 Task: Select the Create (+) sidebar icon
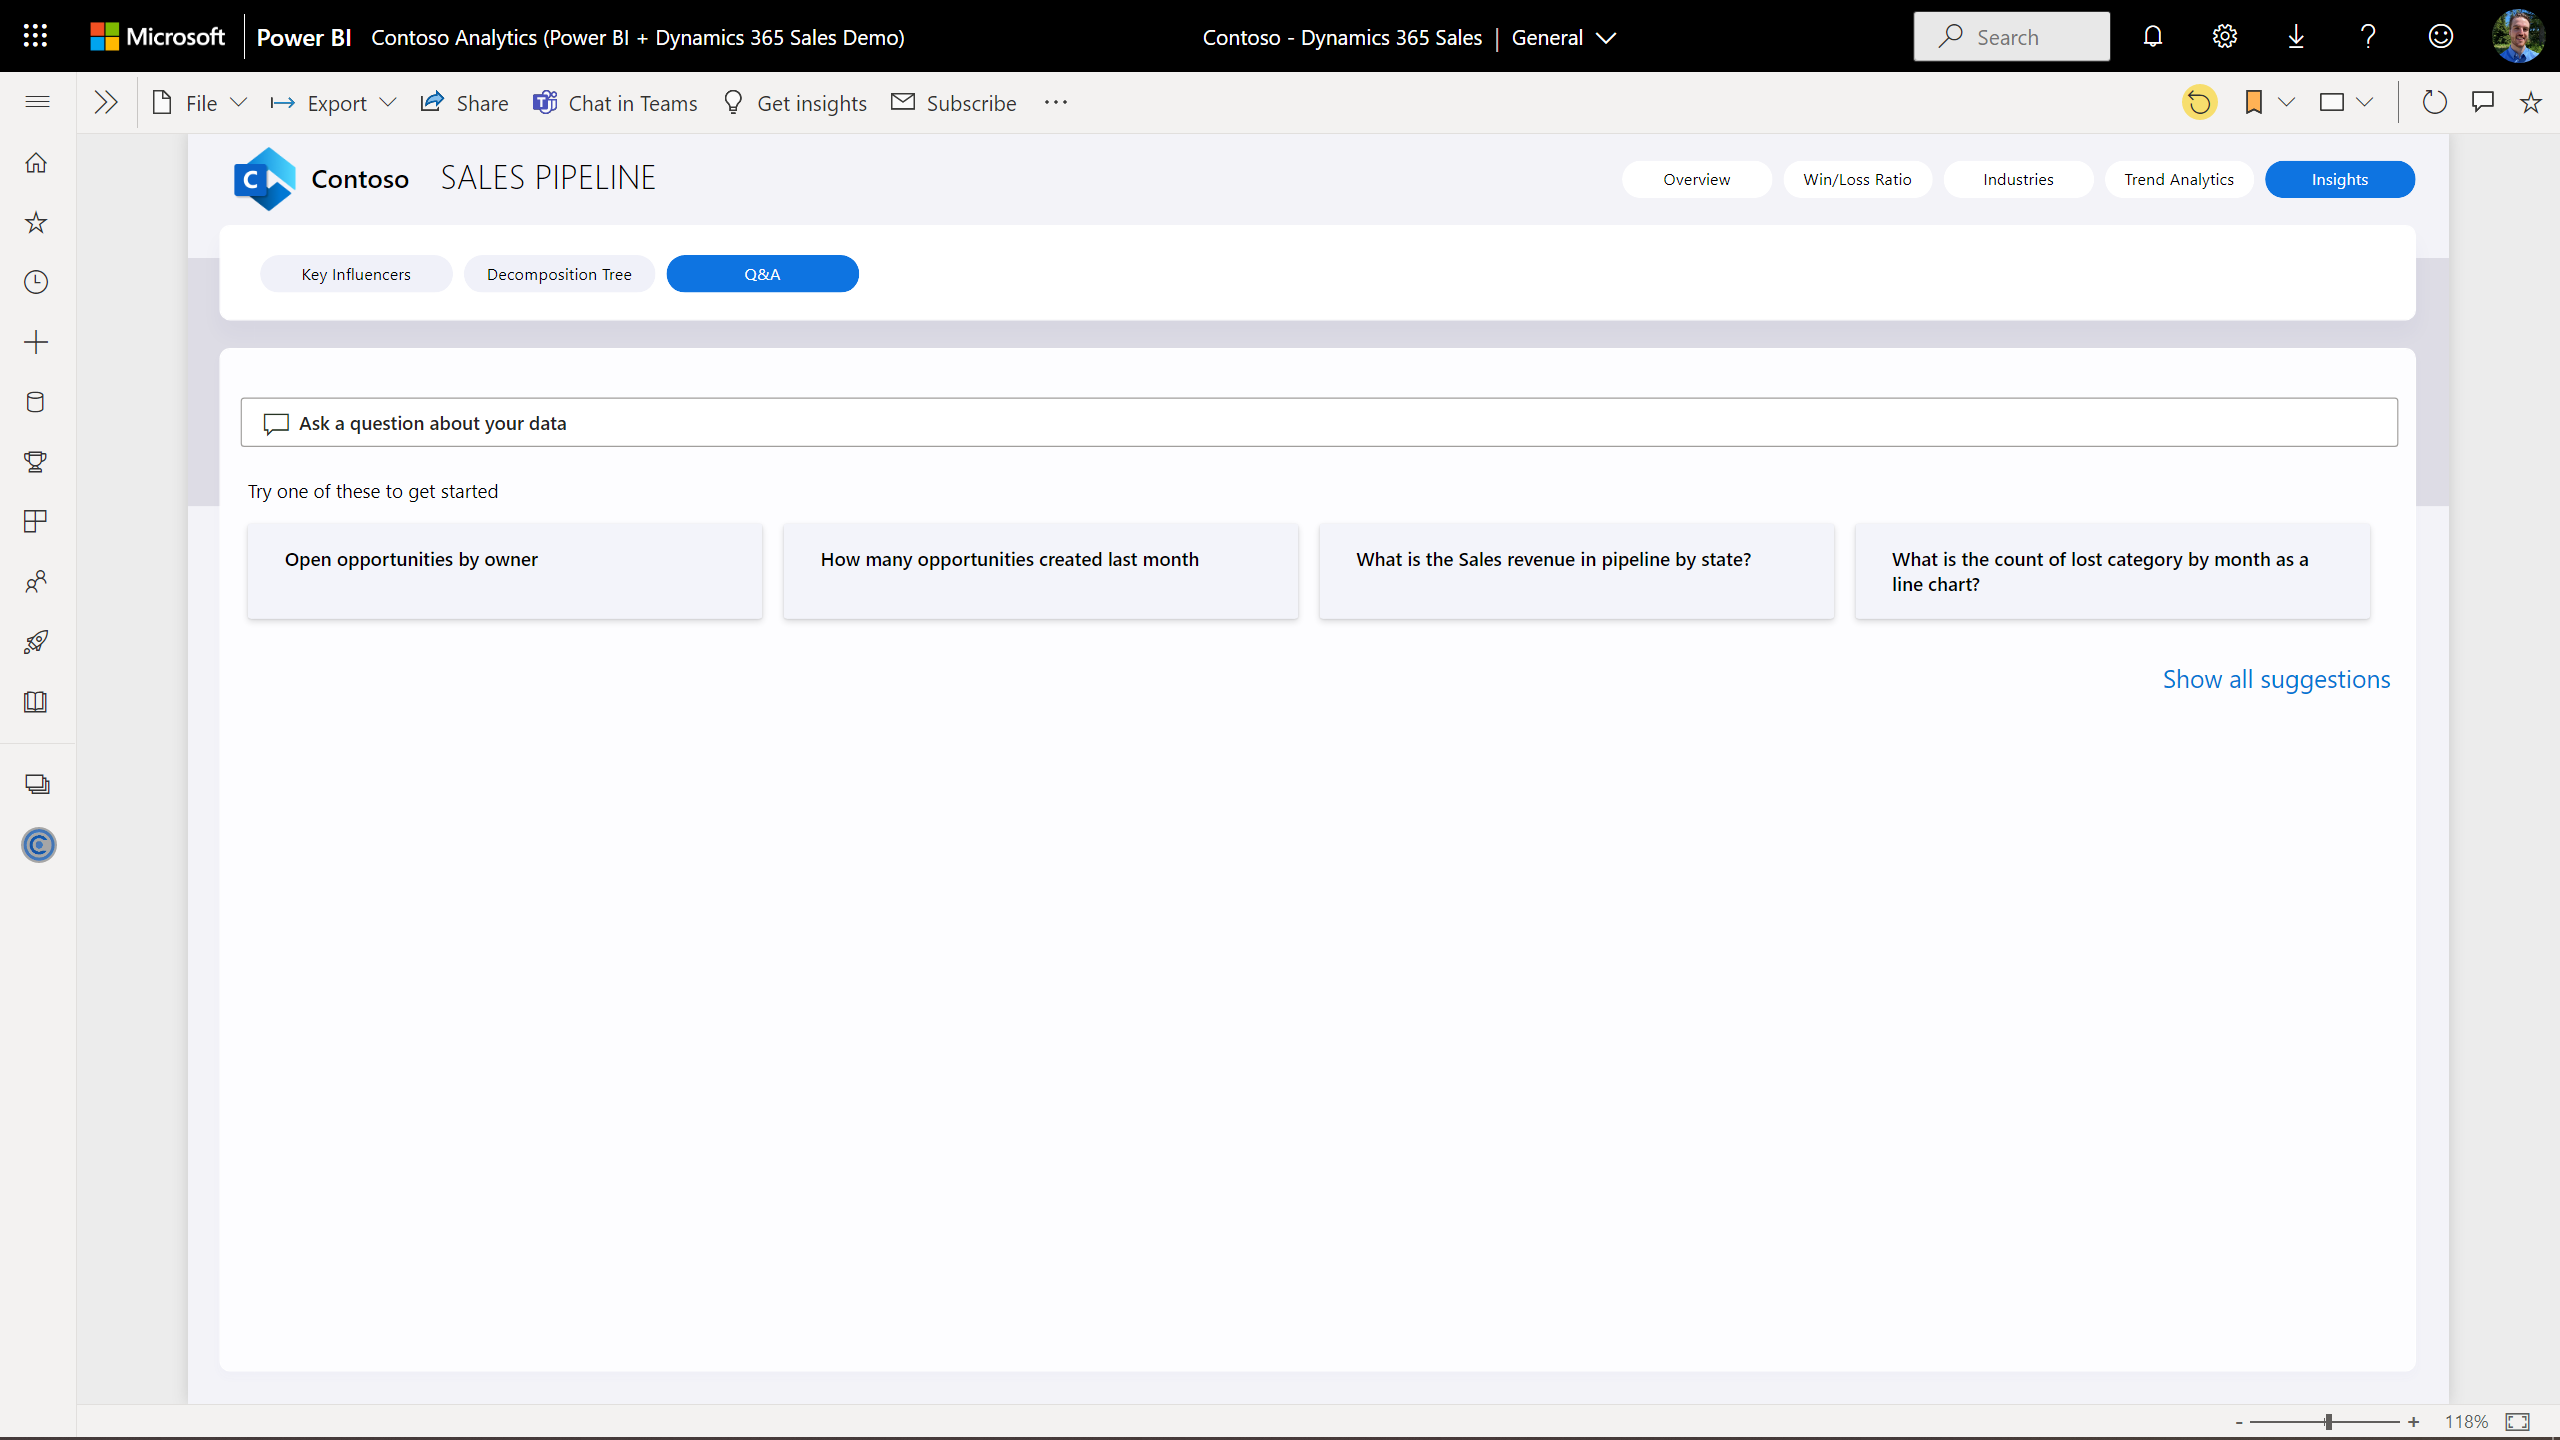tap(36, 341)
